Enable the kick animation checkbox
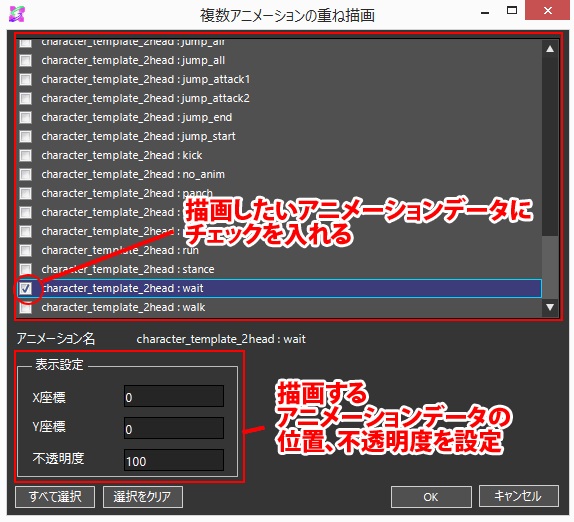Screen dimensions: 574x522 (x=26, y=156)
